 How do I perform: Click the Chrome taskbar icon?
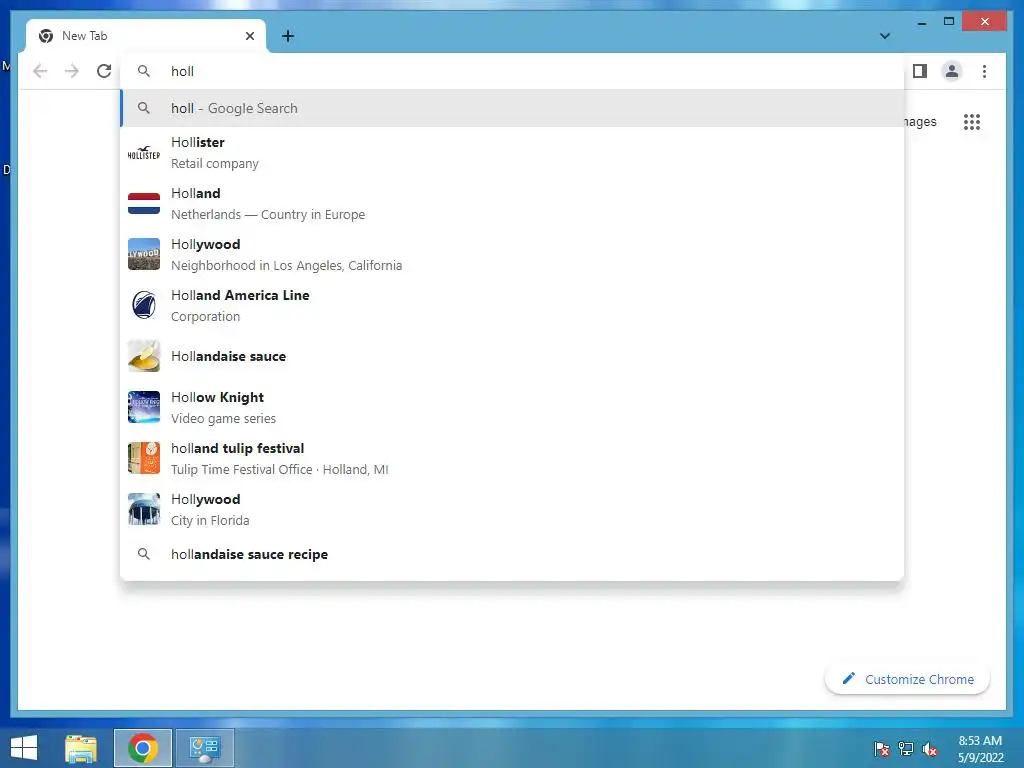[143, 748]
